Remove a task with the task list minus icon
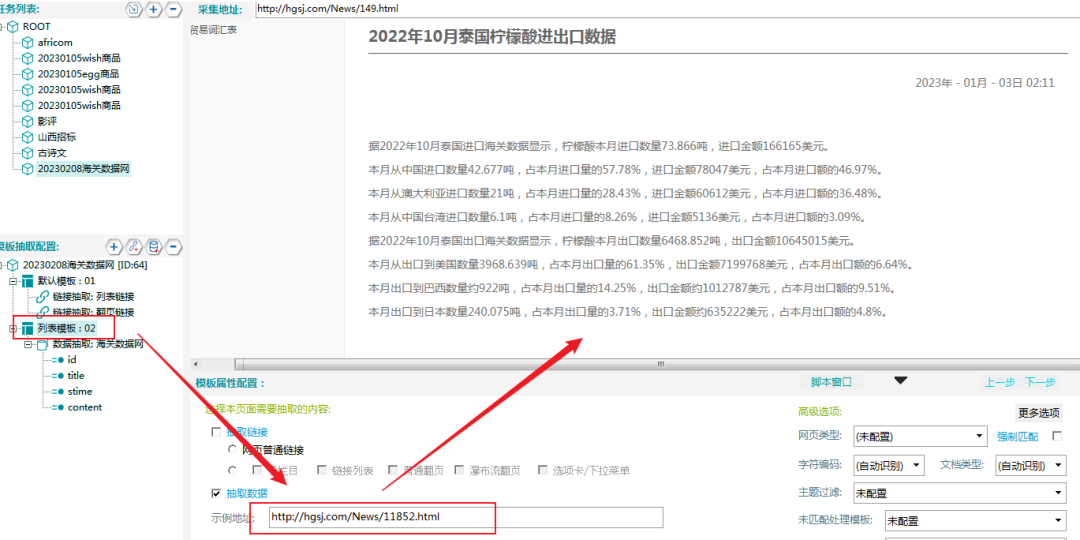This screenshot has width=1080, height=540. [x=173, y=9]
